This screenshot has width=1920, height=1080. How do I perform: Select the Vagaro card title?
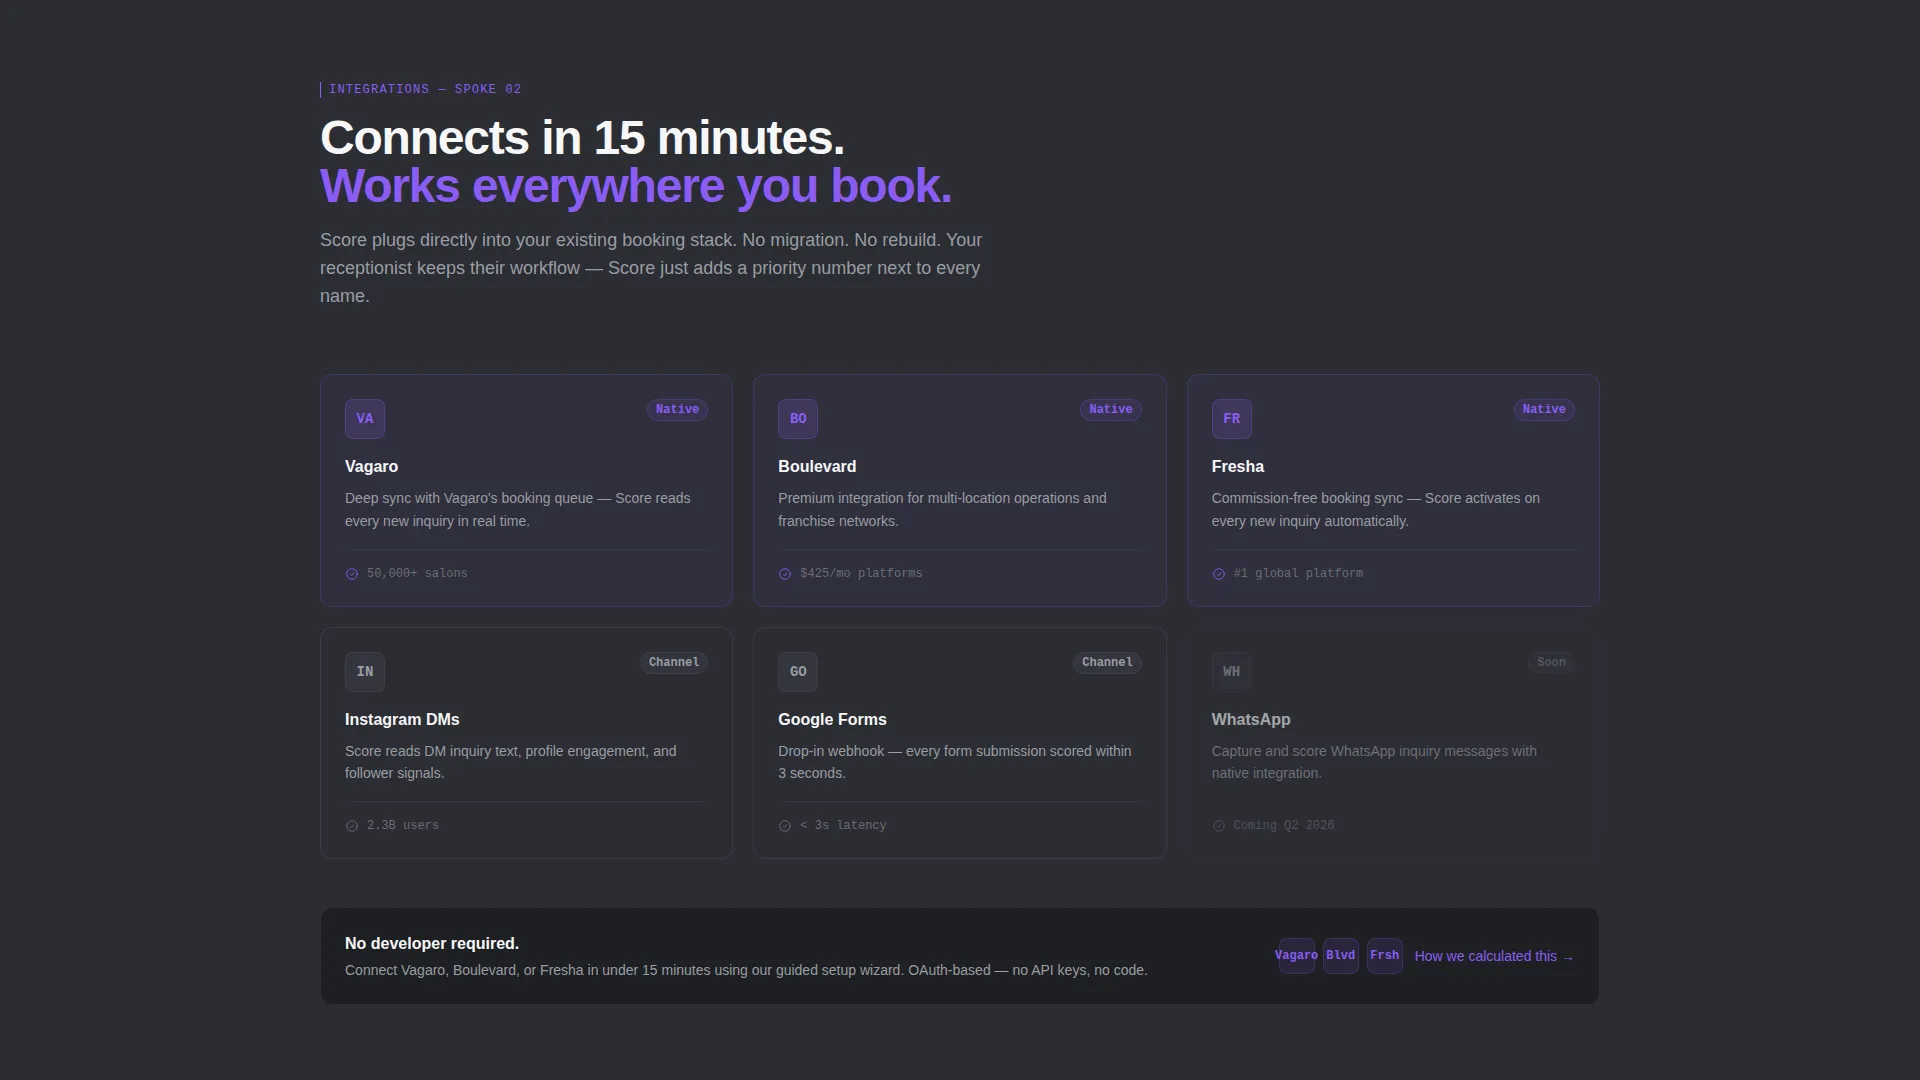point(371,467)
